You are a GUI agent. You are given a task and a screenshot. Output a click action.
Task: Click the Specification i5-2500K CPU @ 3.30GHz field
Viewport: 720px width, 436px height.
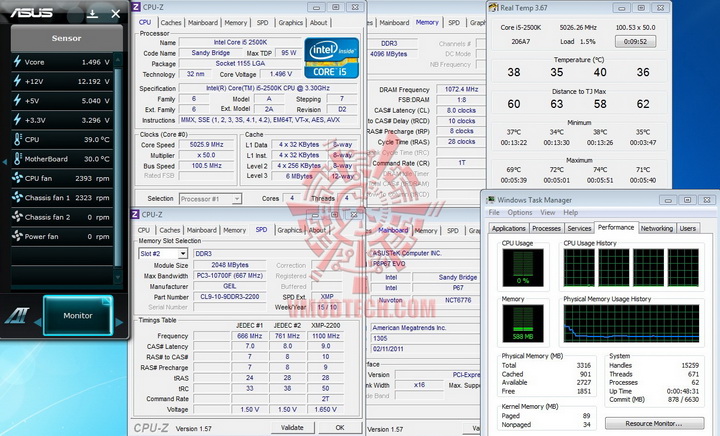(268, 88)
